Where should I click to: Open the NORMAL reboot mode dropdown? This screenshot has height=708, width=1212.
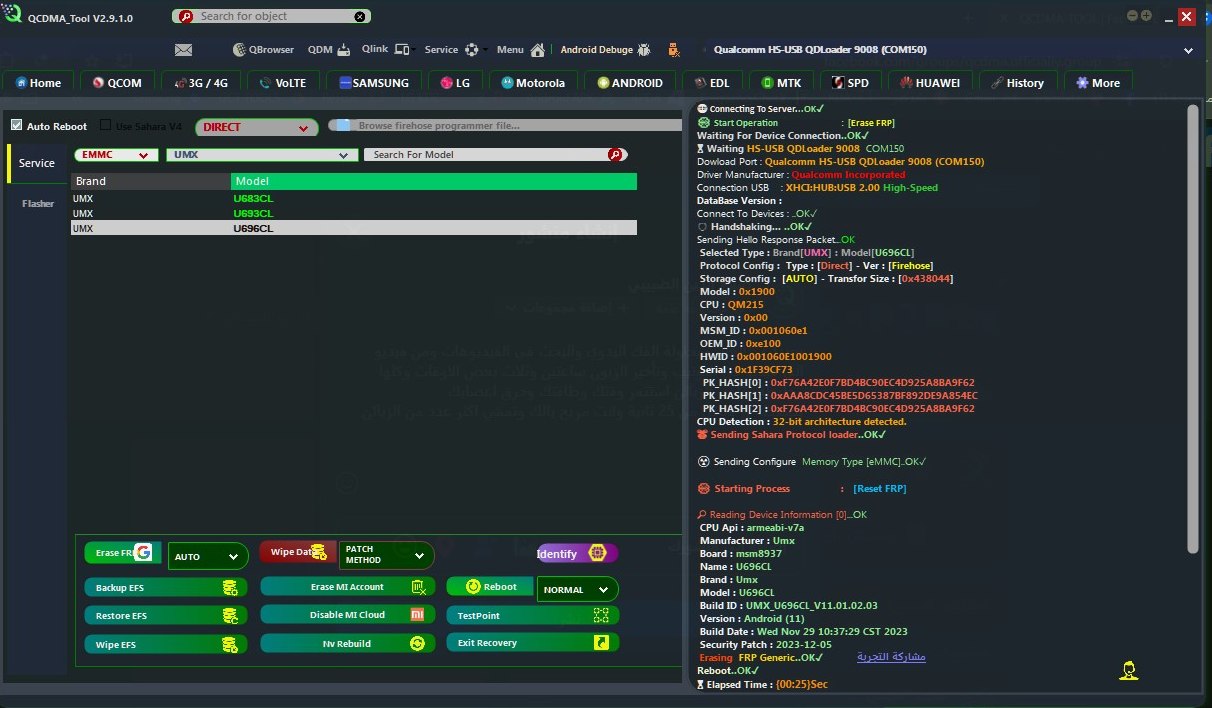tap(577, 589)
